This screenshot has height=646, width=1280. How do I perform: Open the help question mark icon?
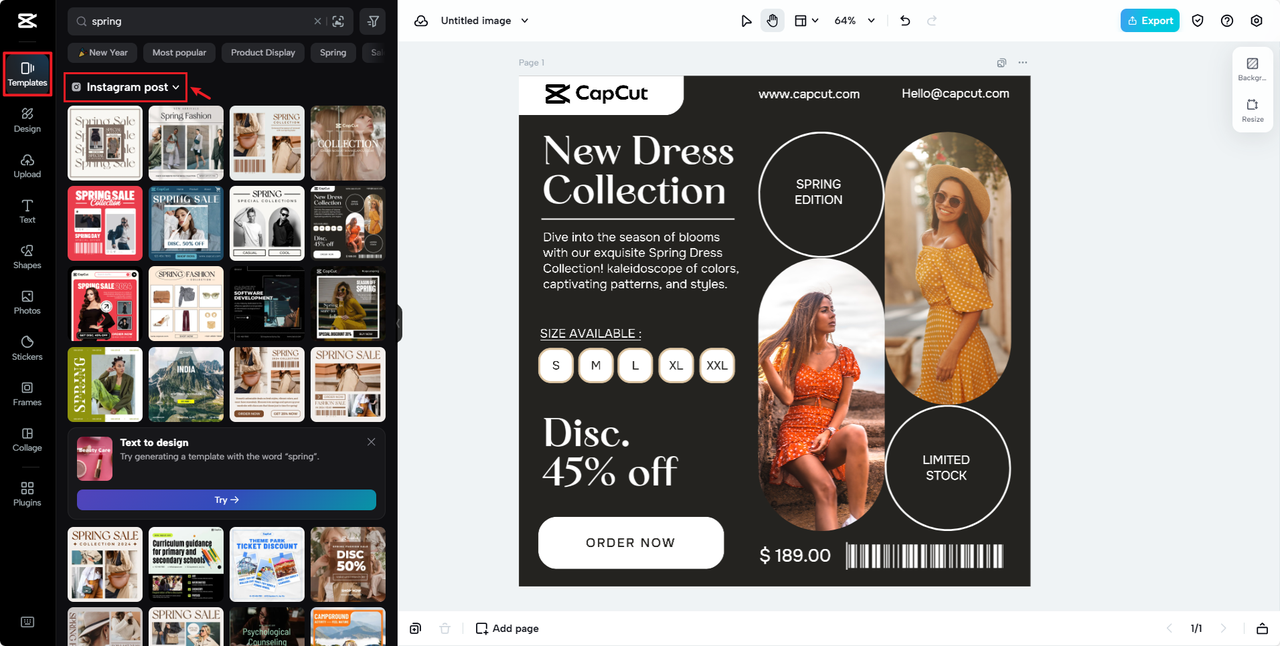tap(1227, 21)
